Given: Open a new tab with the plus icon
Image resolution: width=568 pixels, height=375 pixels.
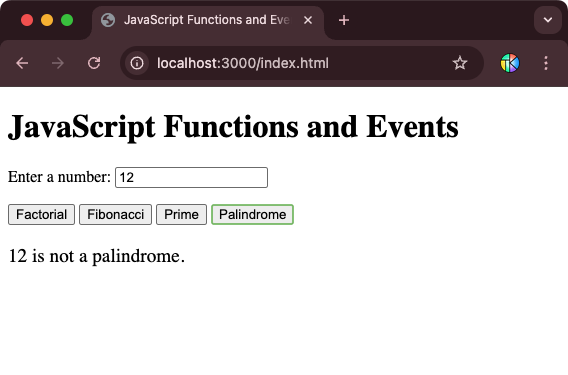Looking at the screenshot, I should (343, 20).
